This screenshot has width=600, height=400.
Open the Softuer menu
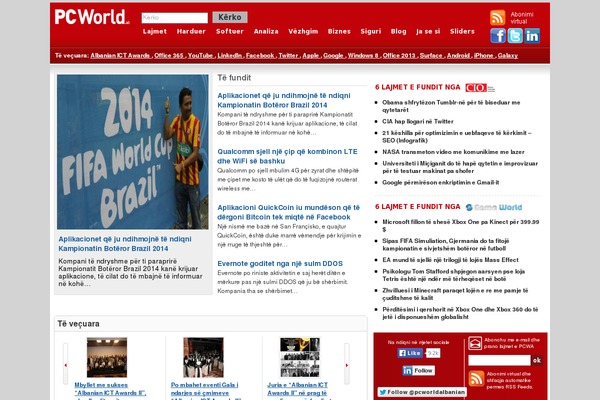pos(230,31)
